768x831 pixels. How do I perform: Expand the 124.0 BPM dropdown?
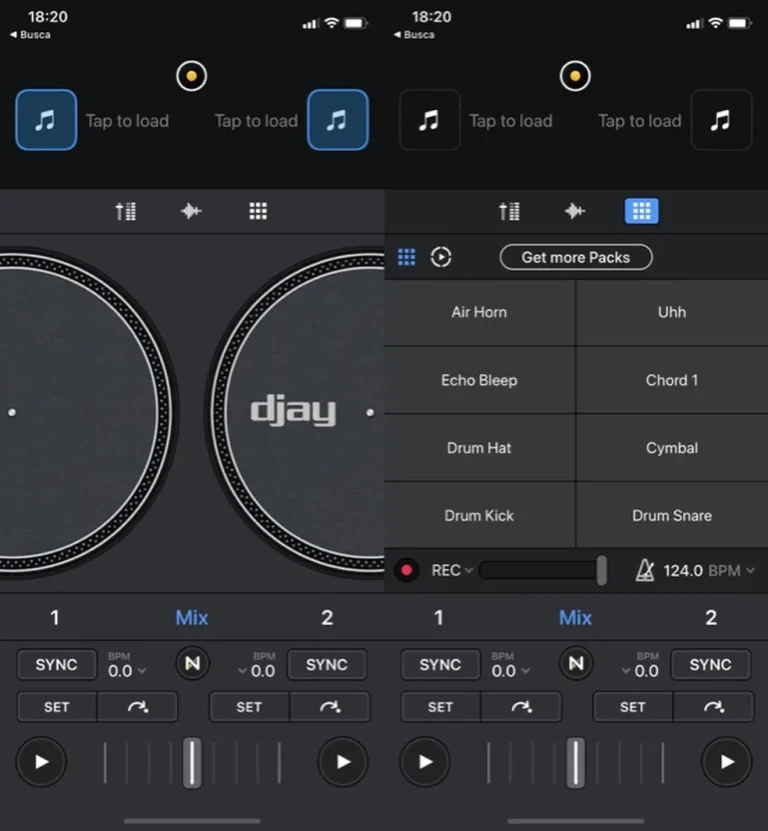[750, 571]
